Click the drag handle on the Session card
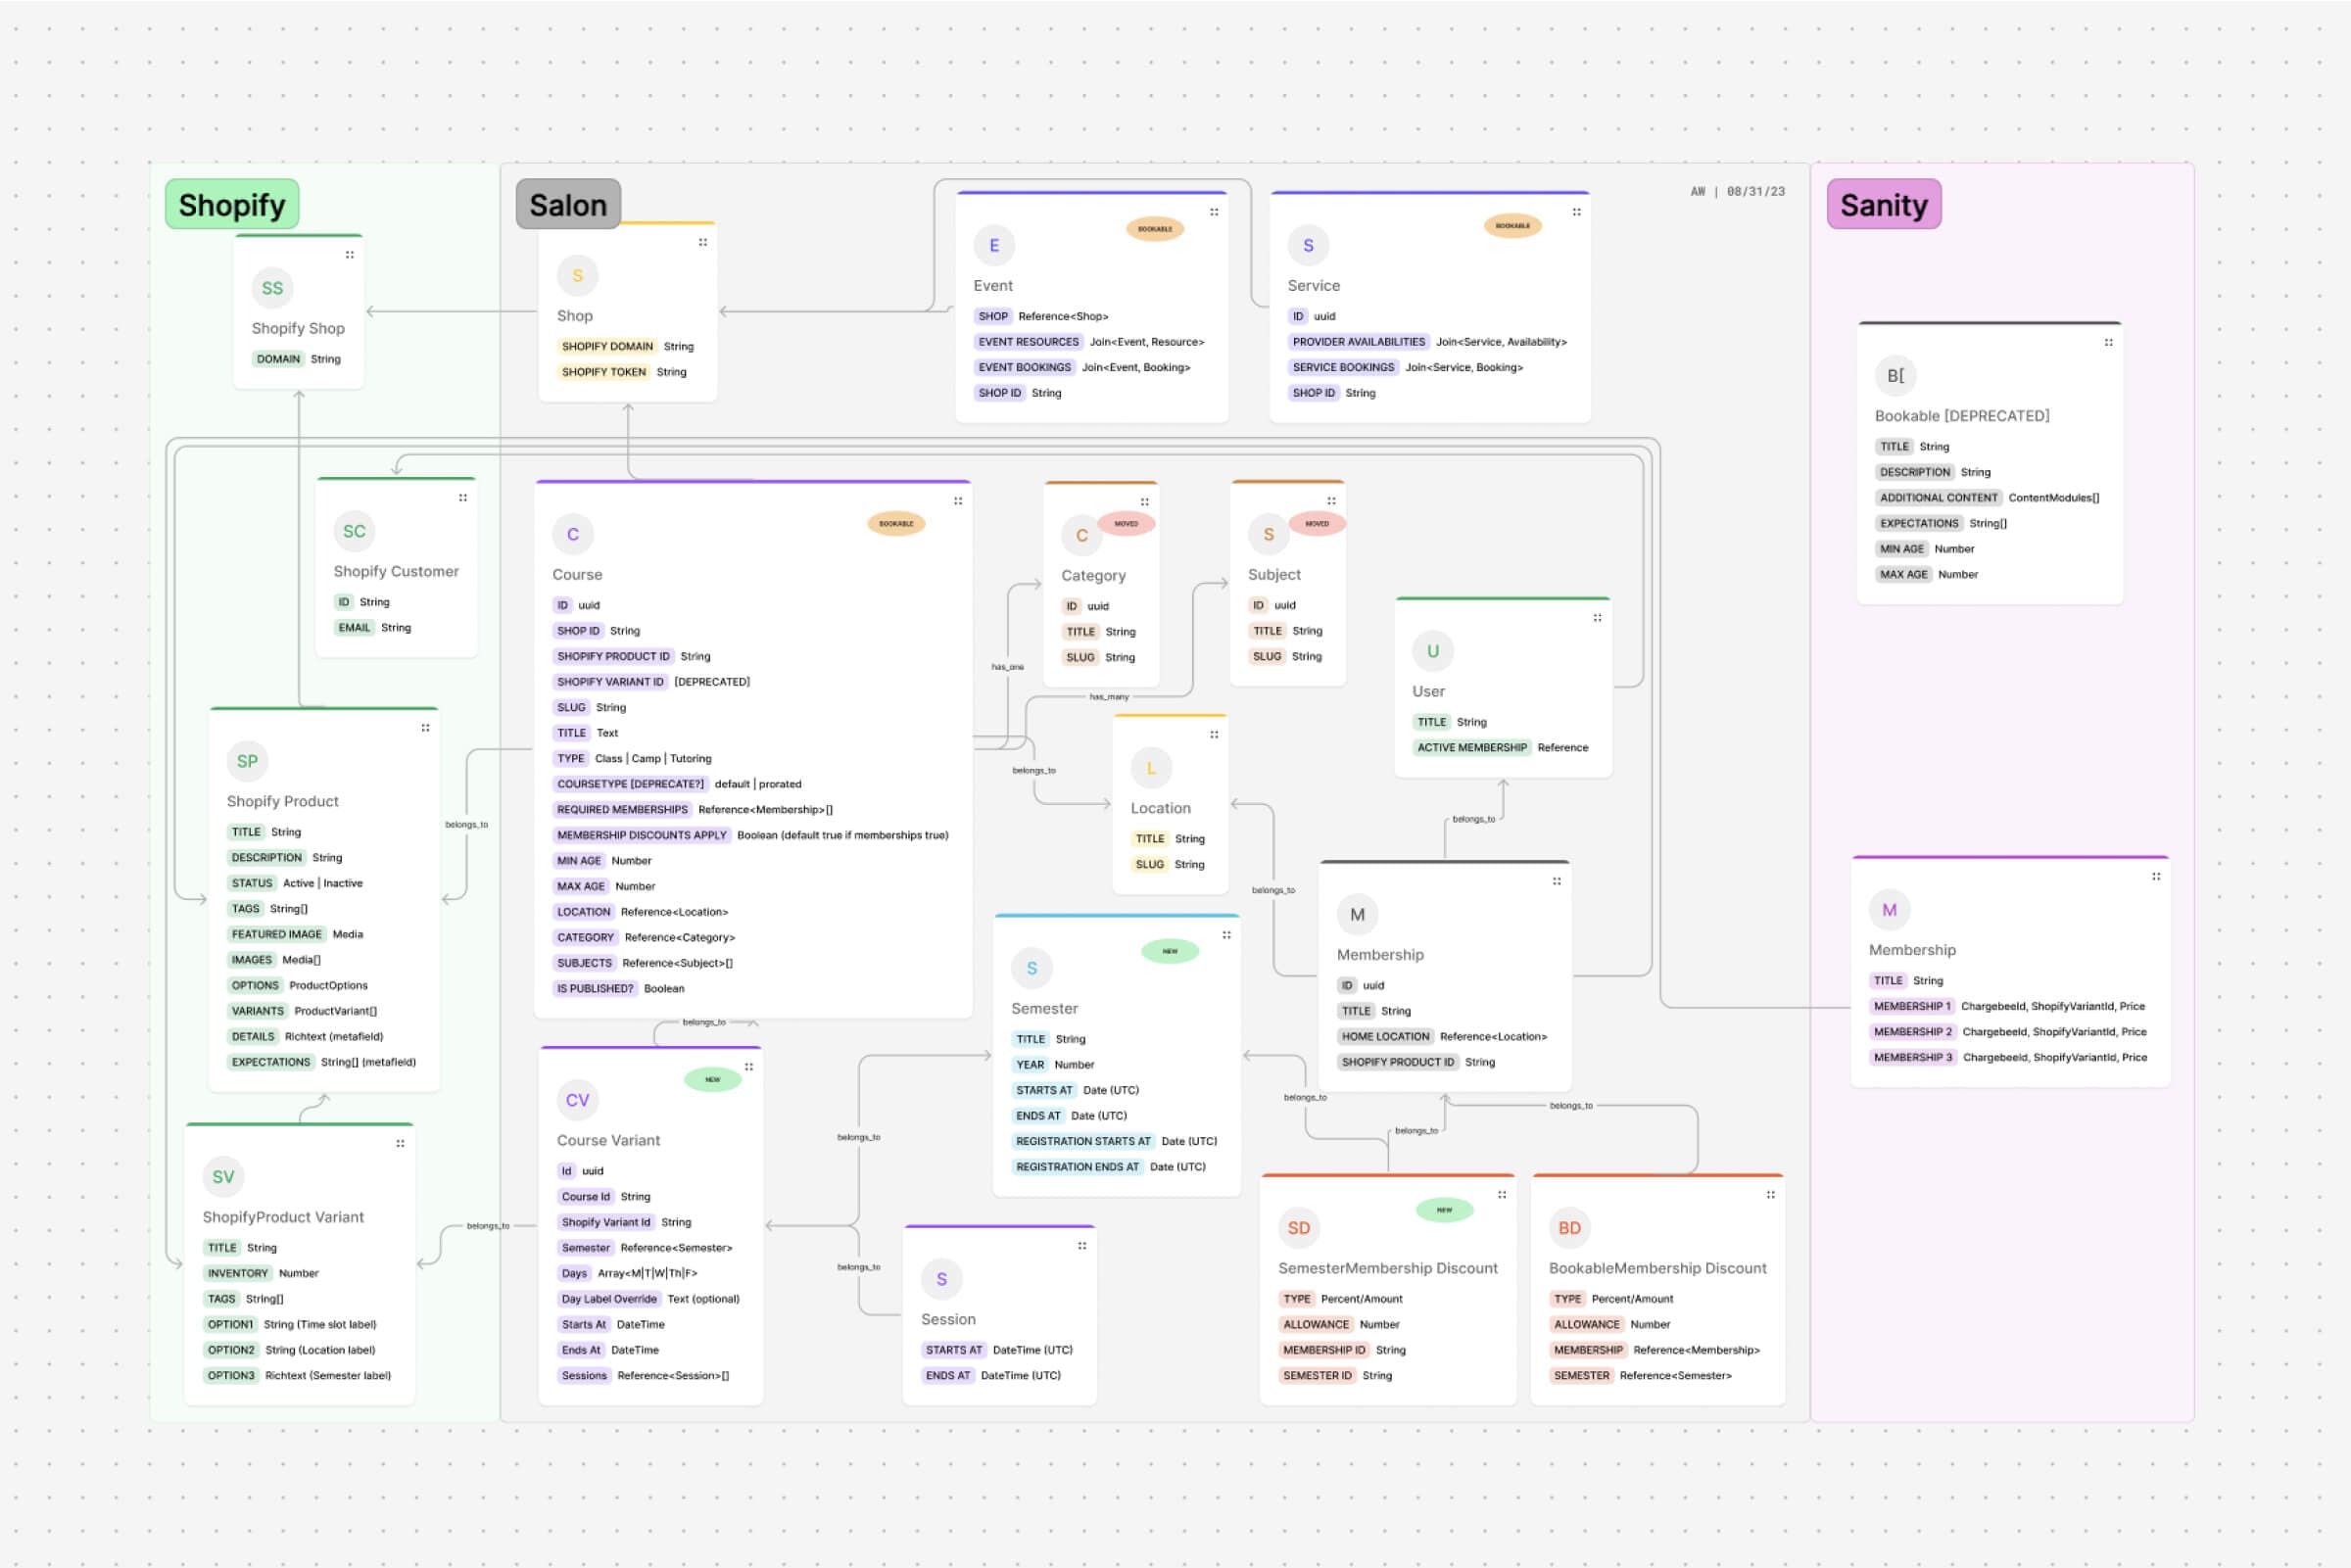Image resolution: width=2351 pixels, height=1568 pixels. point(1082,1246)
